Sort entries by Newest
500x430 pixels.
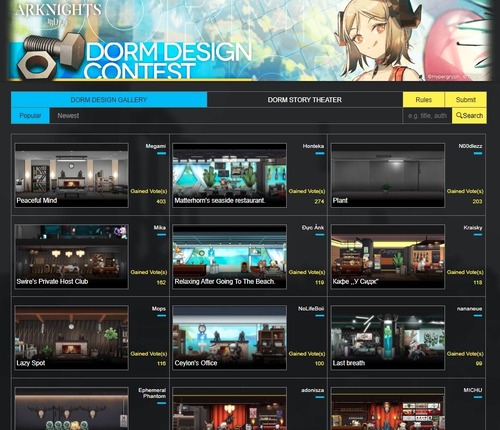coord(68,116)
